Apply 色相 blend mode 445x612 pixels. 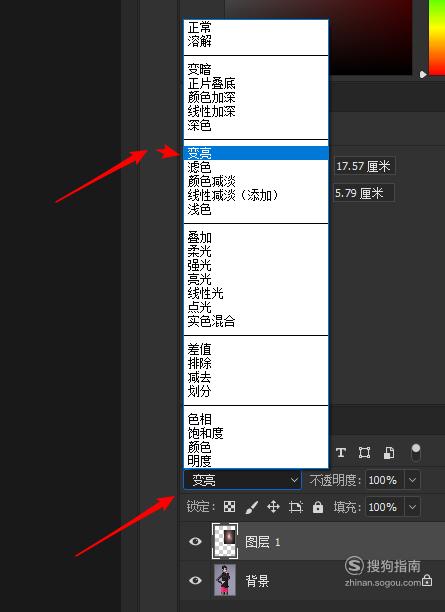point(256,419)
